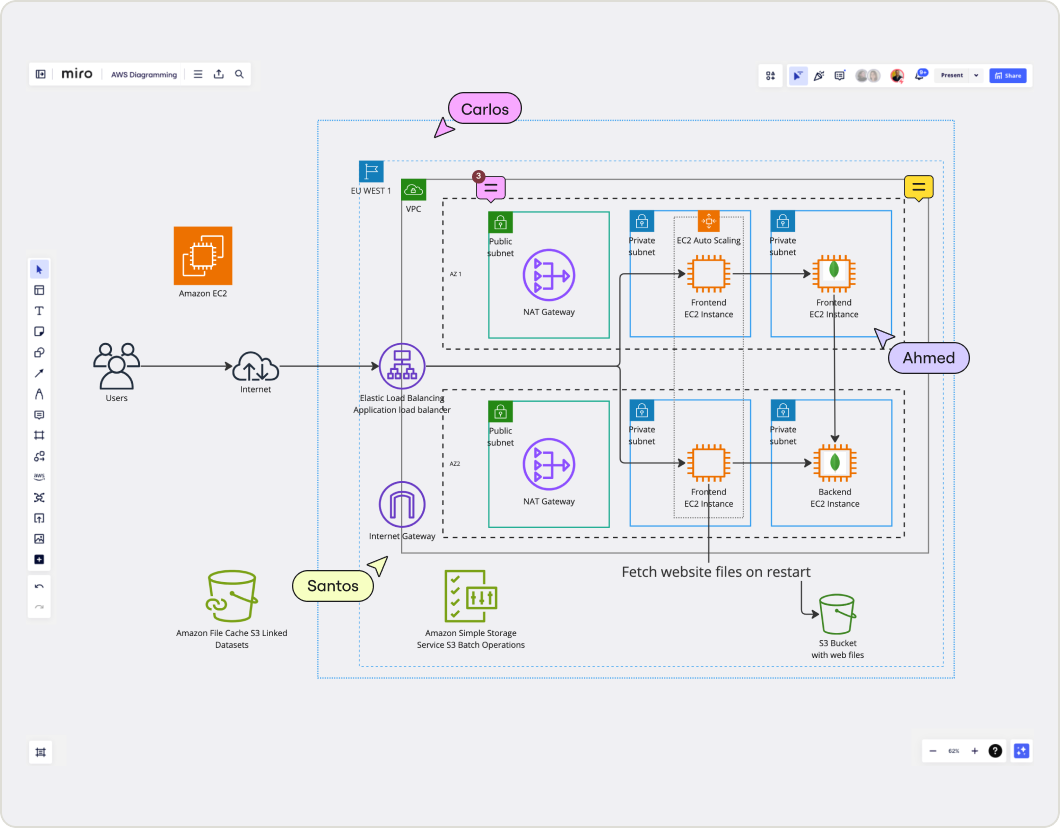Screen dimensions: 1060x828
Task: Open the reactions party popper icon
Action: [x=819, y=76]
